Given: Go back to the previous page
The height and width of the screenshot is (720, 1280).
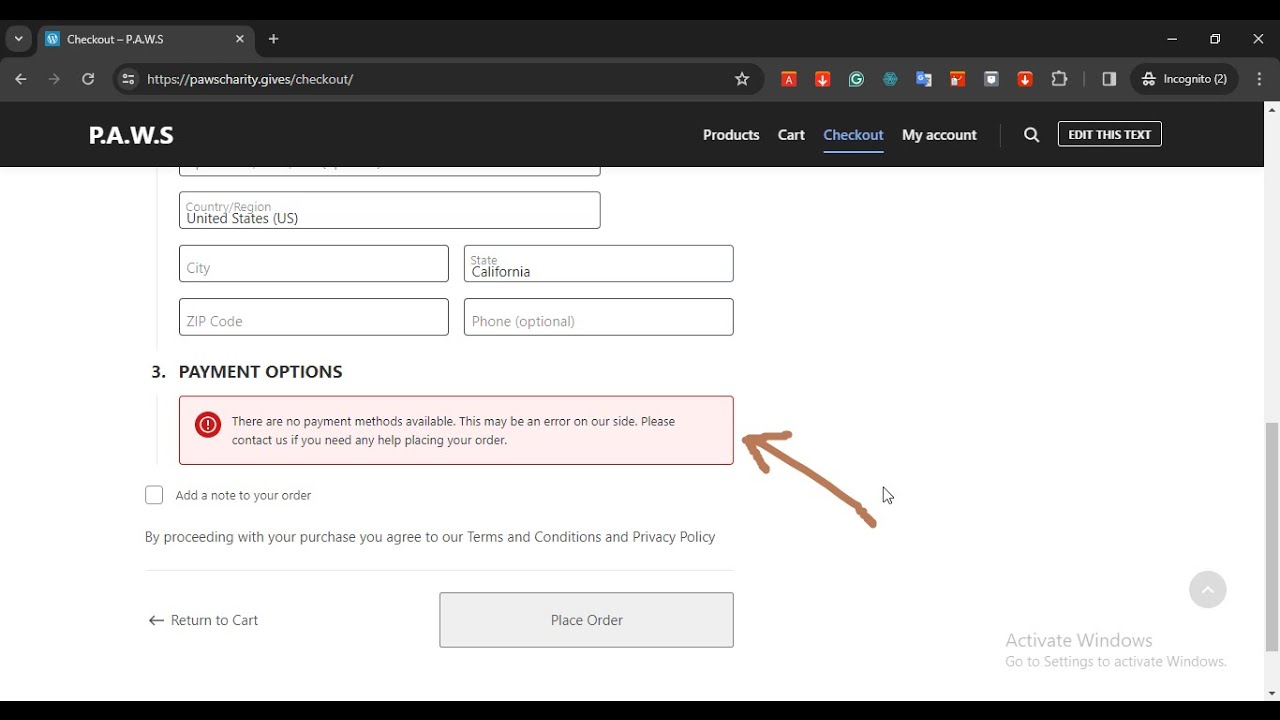Looking at the screenshot, I should [x=21, y=79].
